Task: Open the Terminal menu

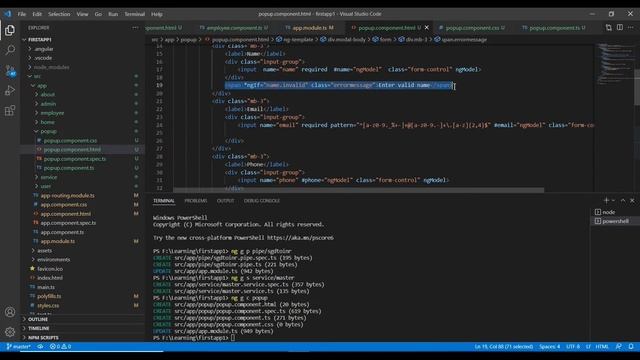Action: [135, 14]
